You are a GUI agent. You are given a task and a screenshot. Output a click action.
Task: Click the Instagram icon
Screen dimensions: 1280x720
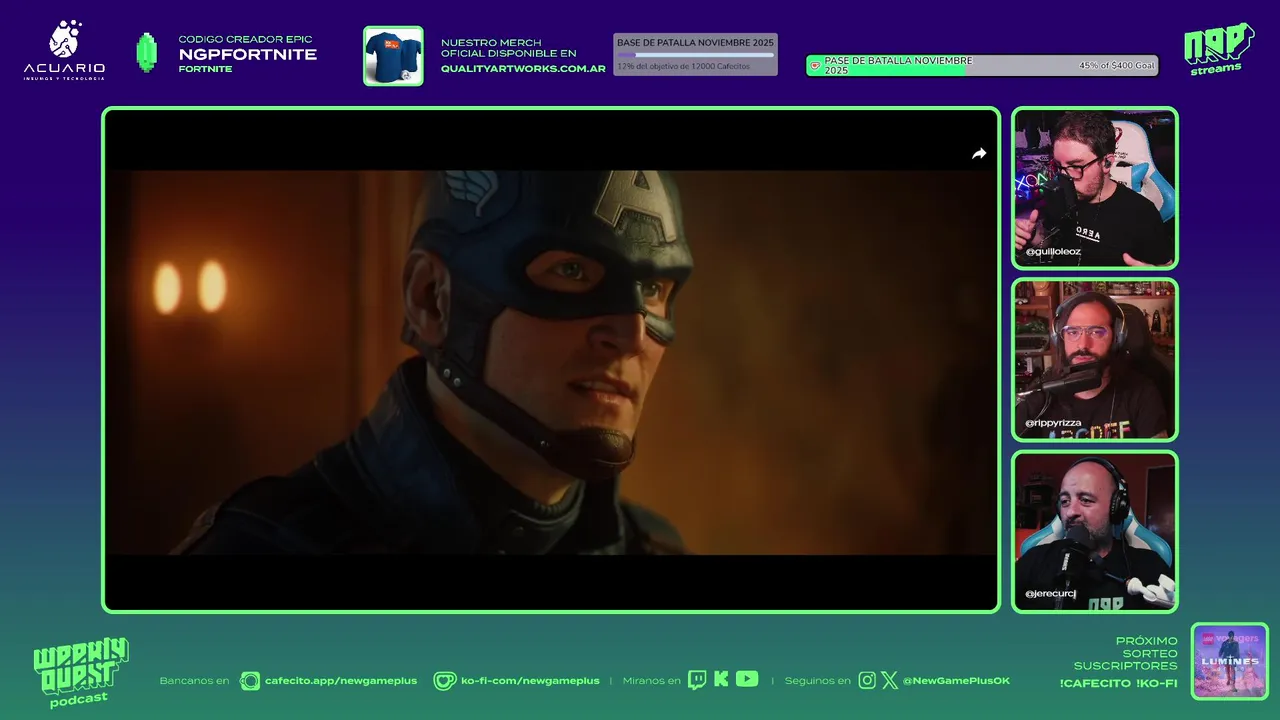point(867,681)
